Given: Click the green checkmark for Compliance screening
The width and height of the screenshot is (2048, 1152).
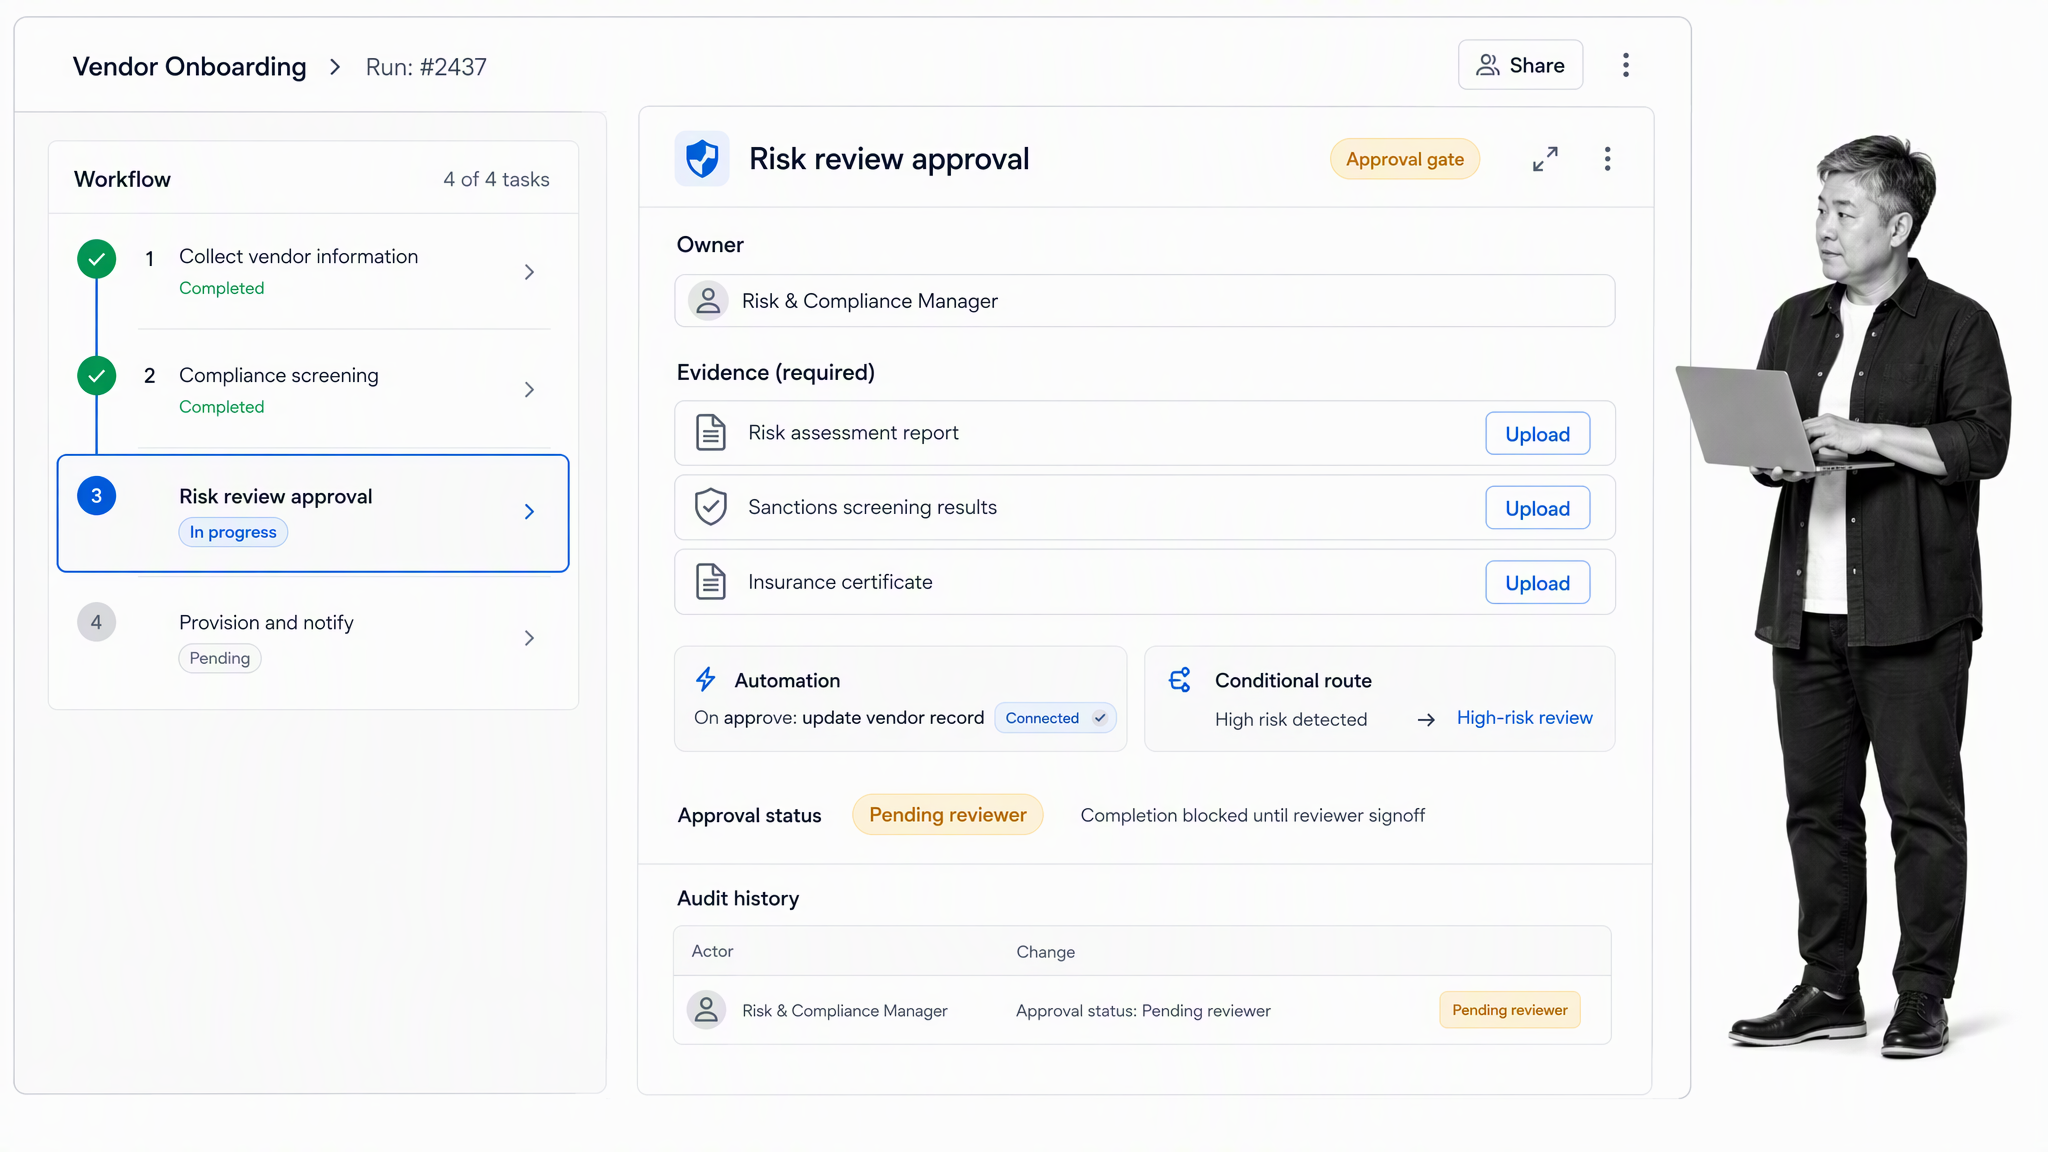Looking at the screenshot, I should tap(97, 376).
